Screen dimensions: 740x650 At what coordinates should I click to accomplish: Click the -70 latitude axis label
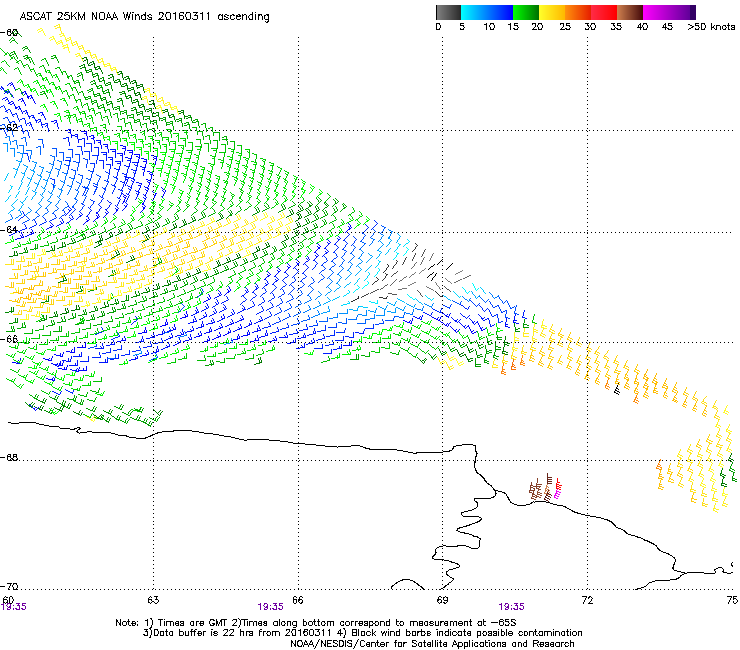pos(9,586)
